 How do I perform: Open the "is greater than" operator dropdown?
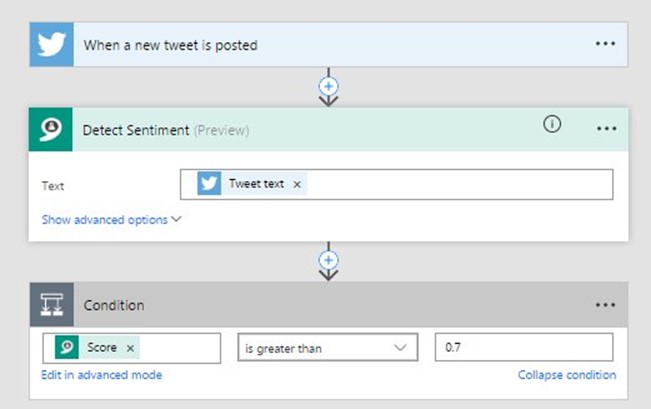pos(326,348)
